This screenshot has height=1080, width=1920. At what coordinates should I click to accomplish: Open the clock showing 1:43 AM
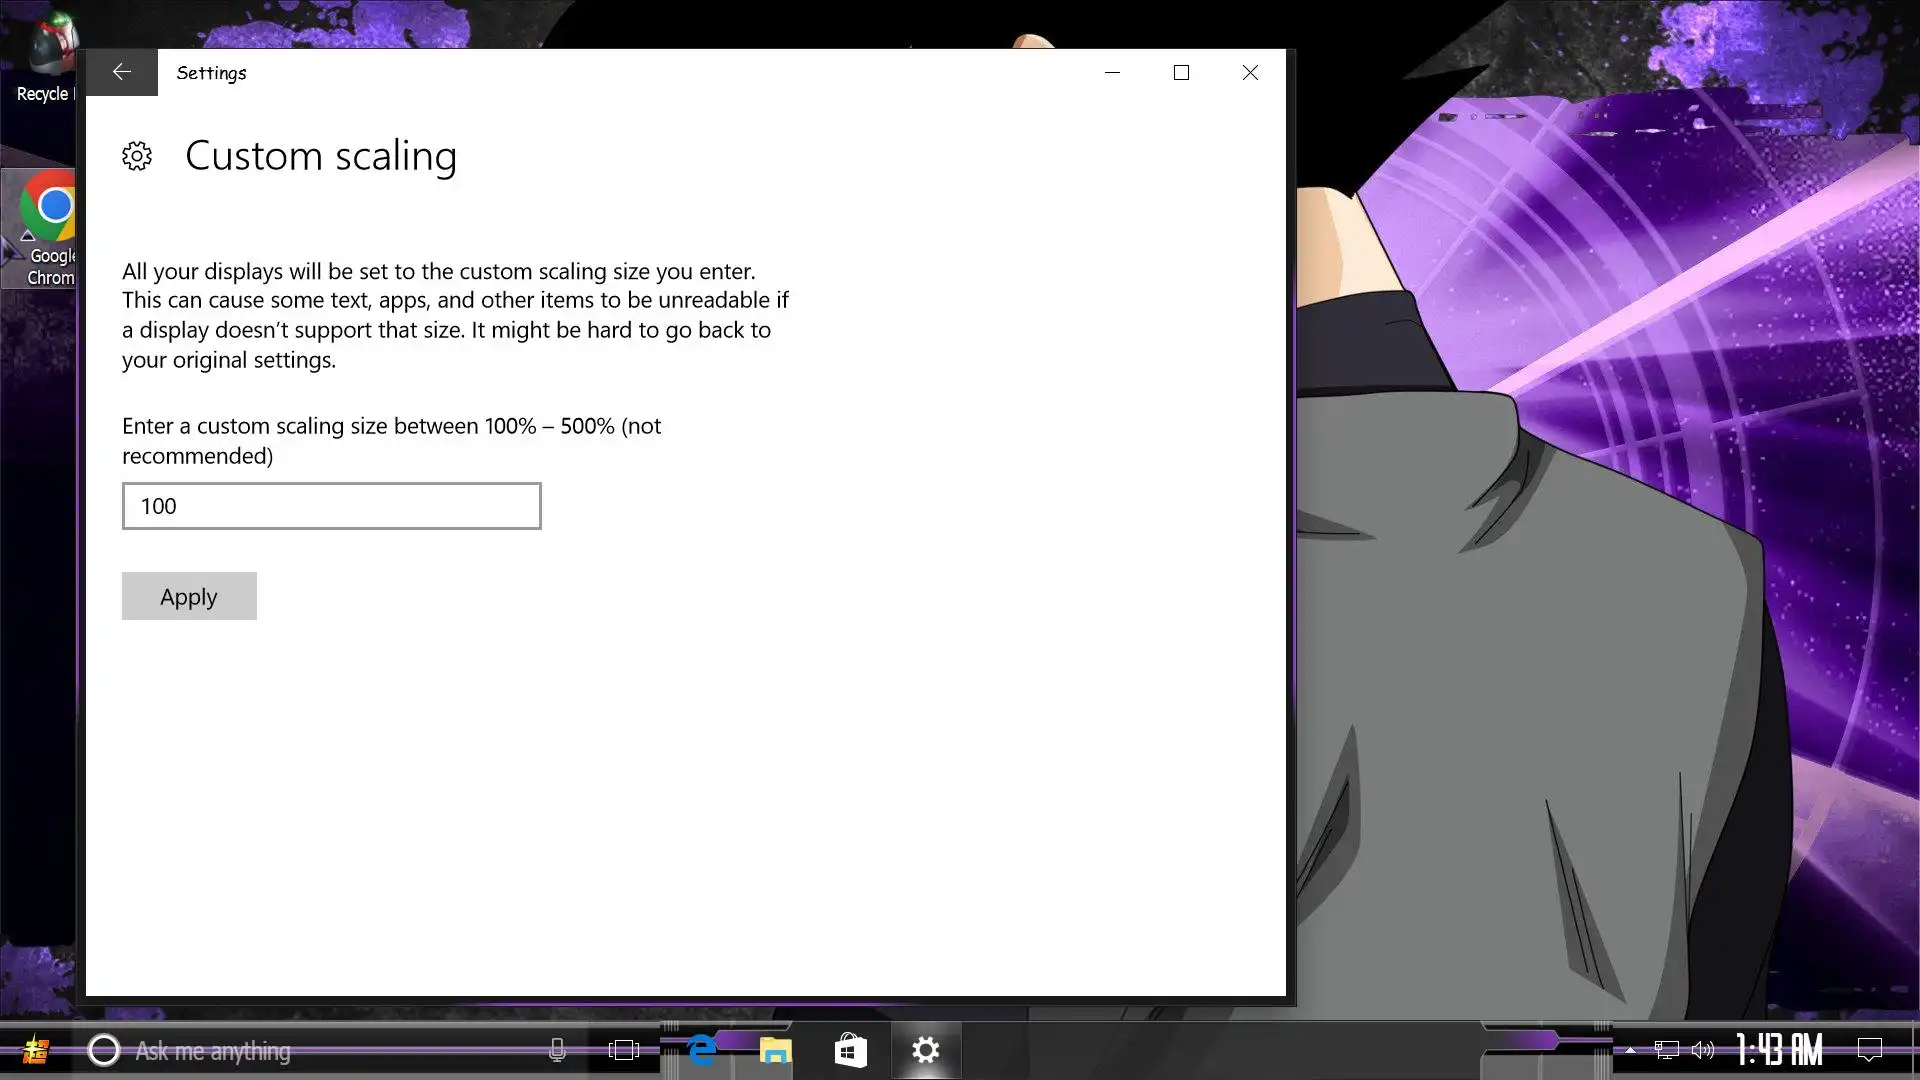click(1779, 1050)
